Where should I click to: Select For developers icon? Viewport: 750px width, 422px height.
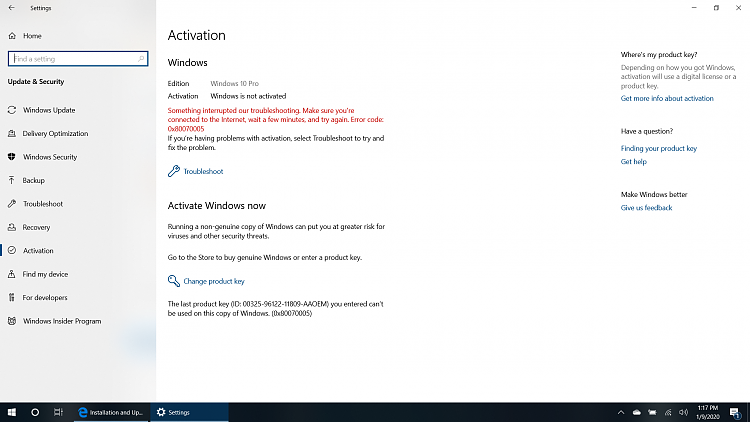[x=12, y=298]
